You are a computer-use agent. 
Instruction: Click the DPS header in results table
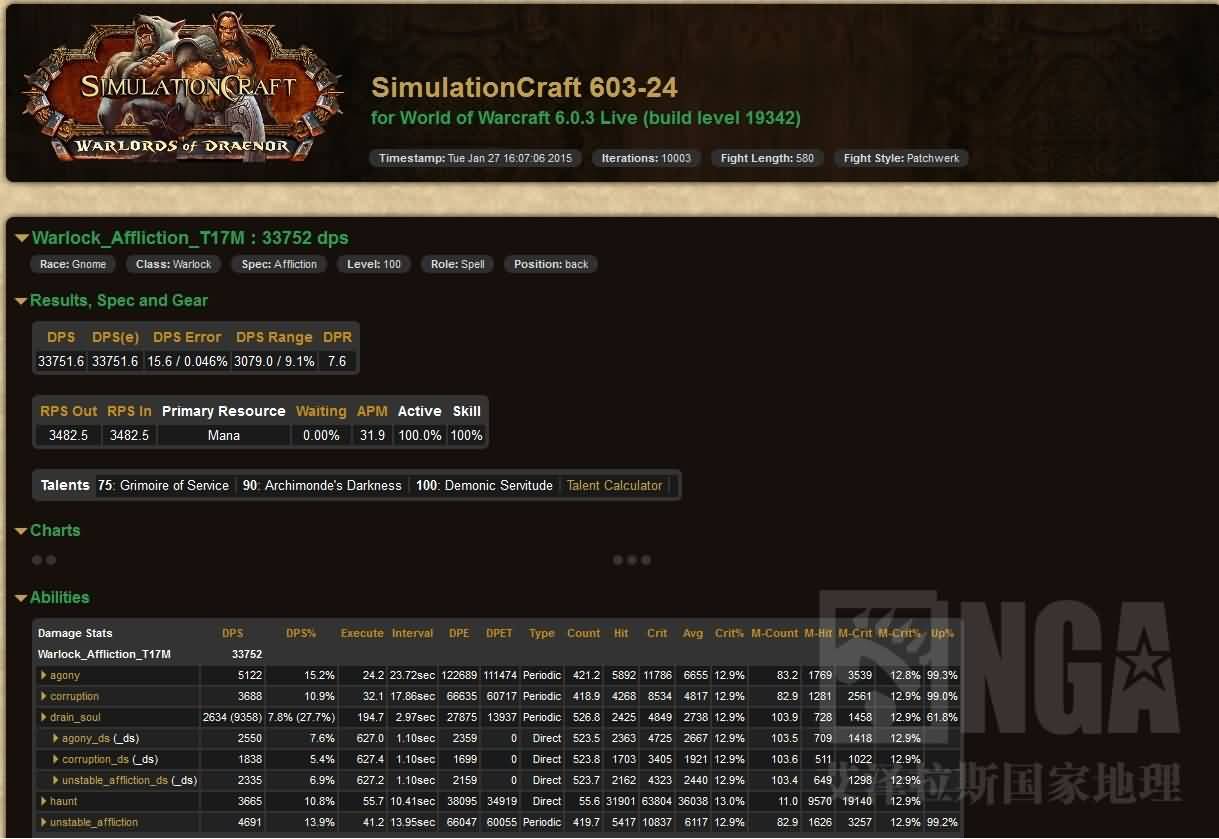(61, 338)
